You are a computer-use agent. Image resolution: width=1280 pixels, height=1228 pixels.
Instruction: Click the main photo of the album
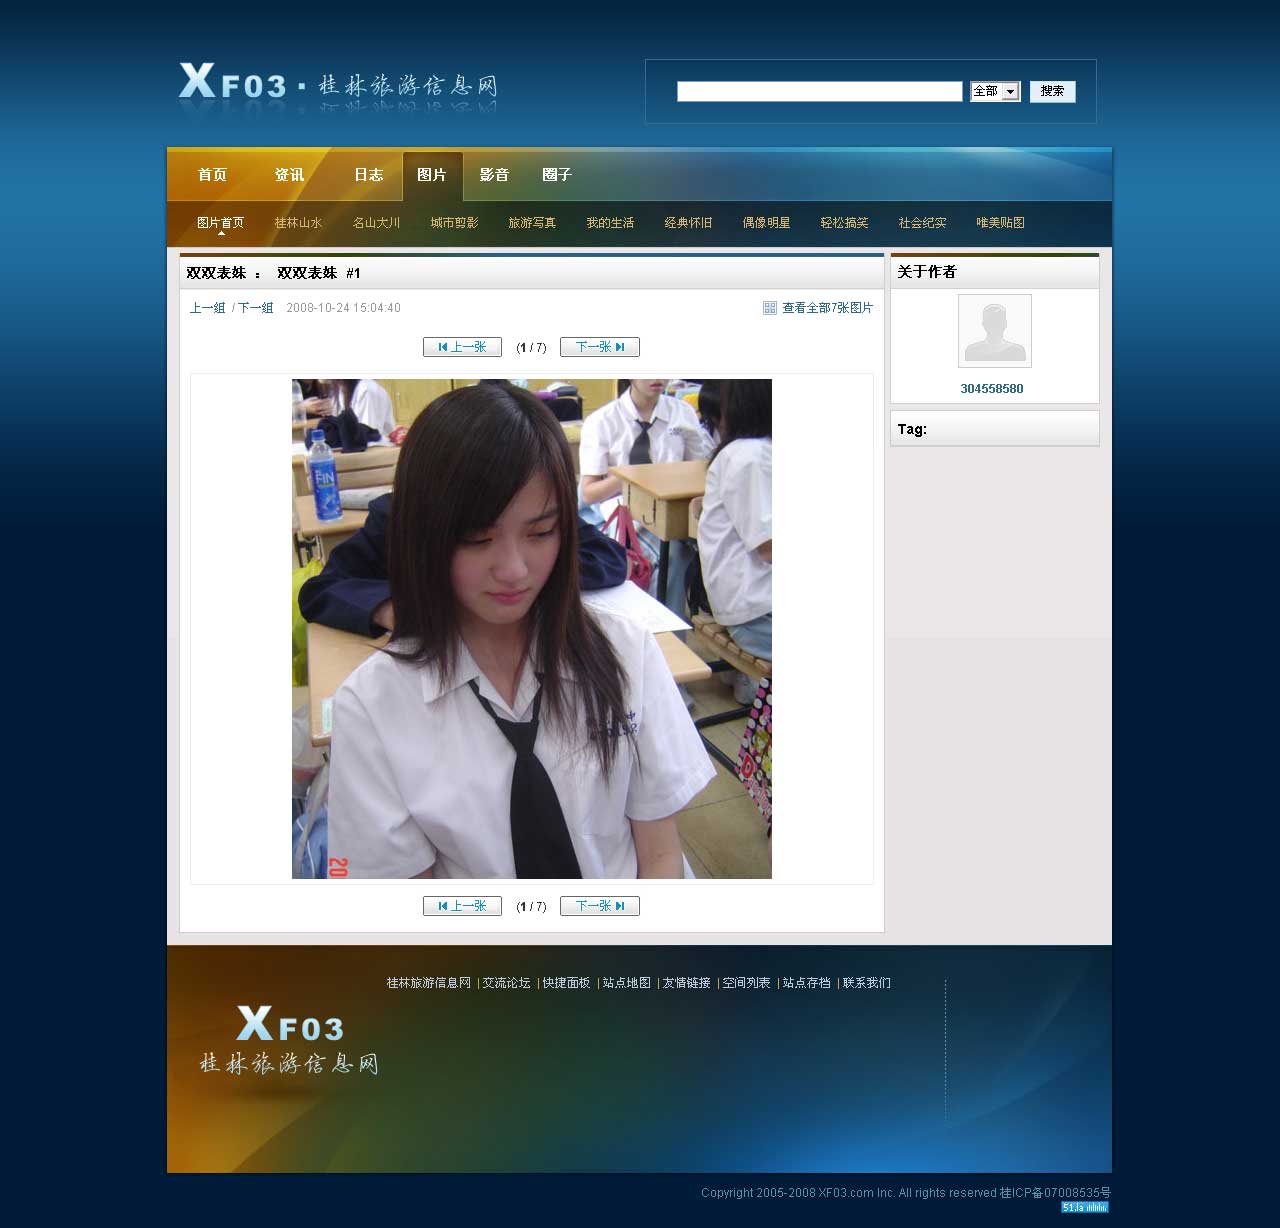[x=532, y=629]
